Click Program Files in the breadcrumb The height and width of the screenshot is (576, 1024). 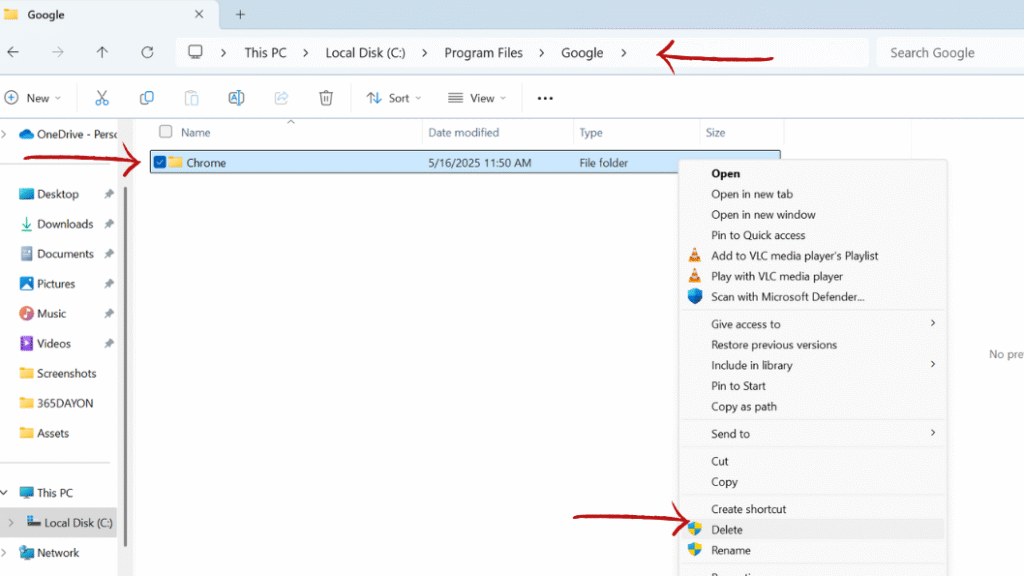click(483, 52)
